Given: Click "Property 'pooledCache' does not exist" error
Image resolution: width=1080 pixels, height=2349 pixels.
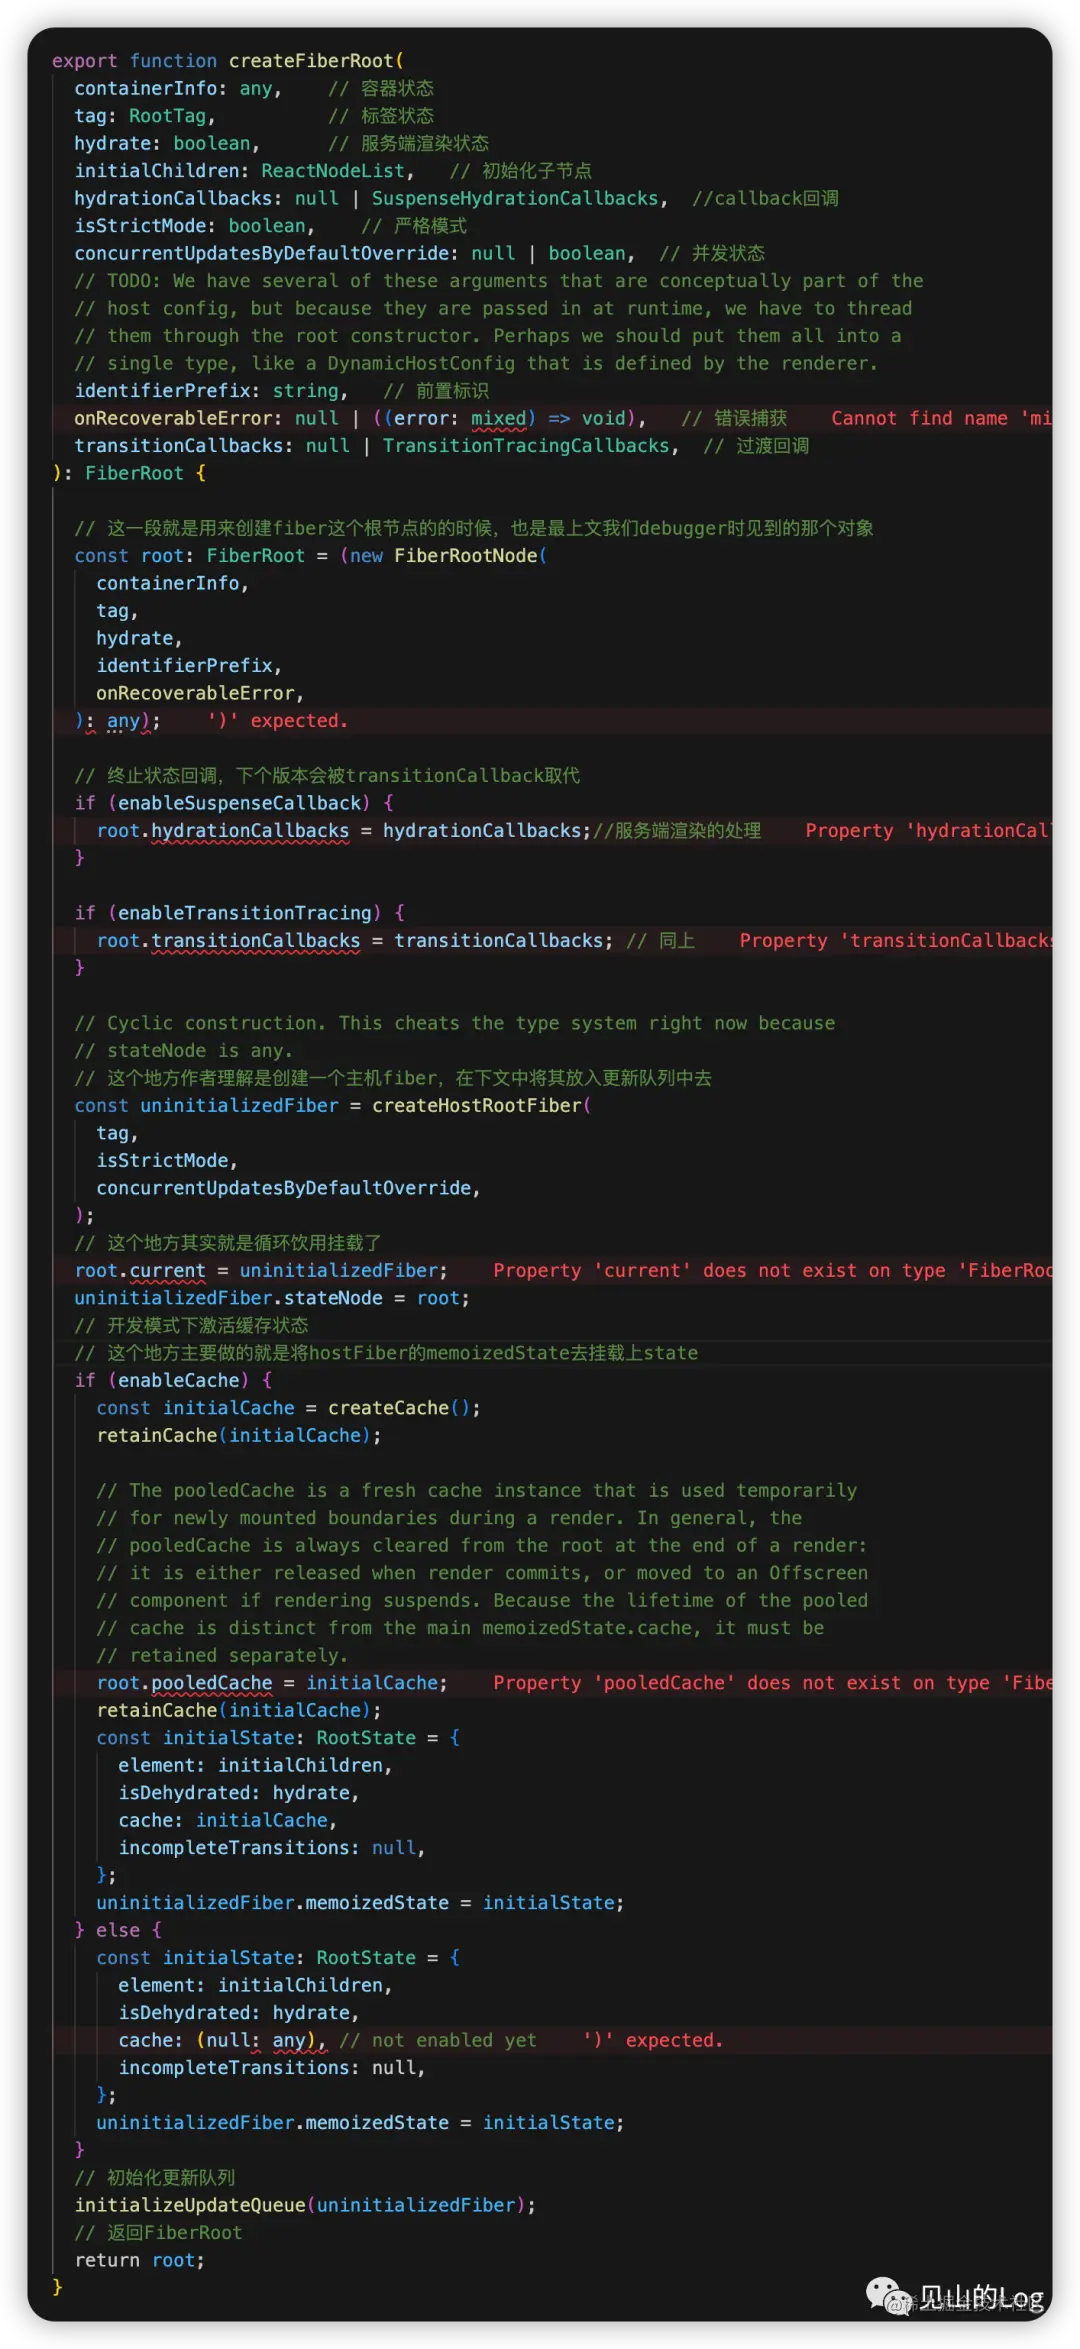Looking at the screenshot, I should 772,1683.
